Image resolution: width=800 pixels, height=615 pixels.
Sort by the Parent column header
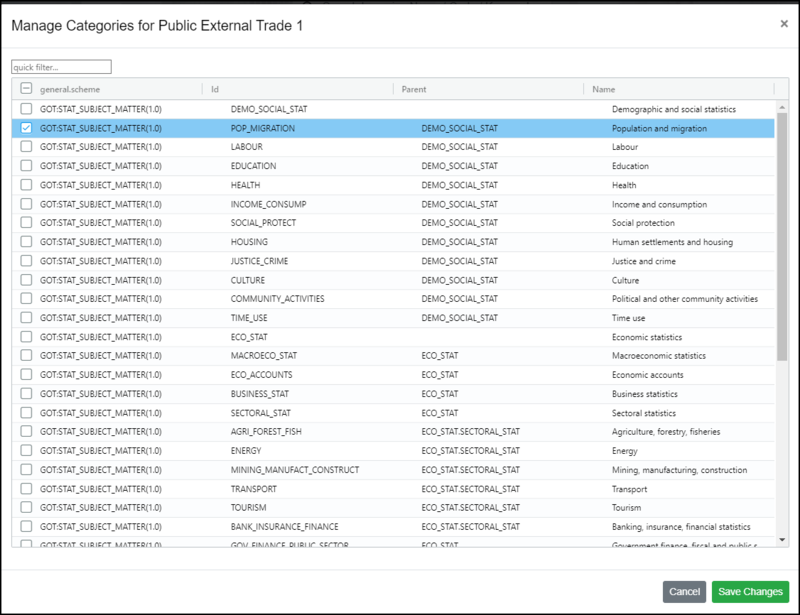point(414,89)
